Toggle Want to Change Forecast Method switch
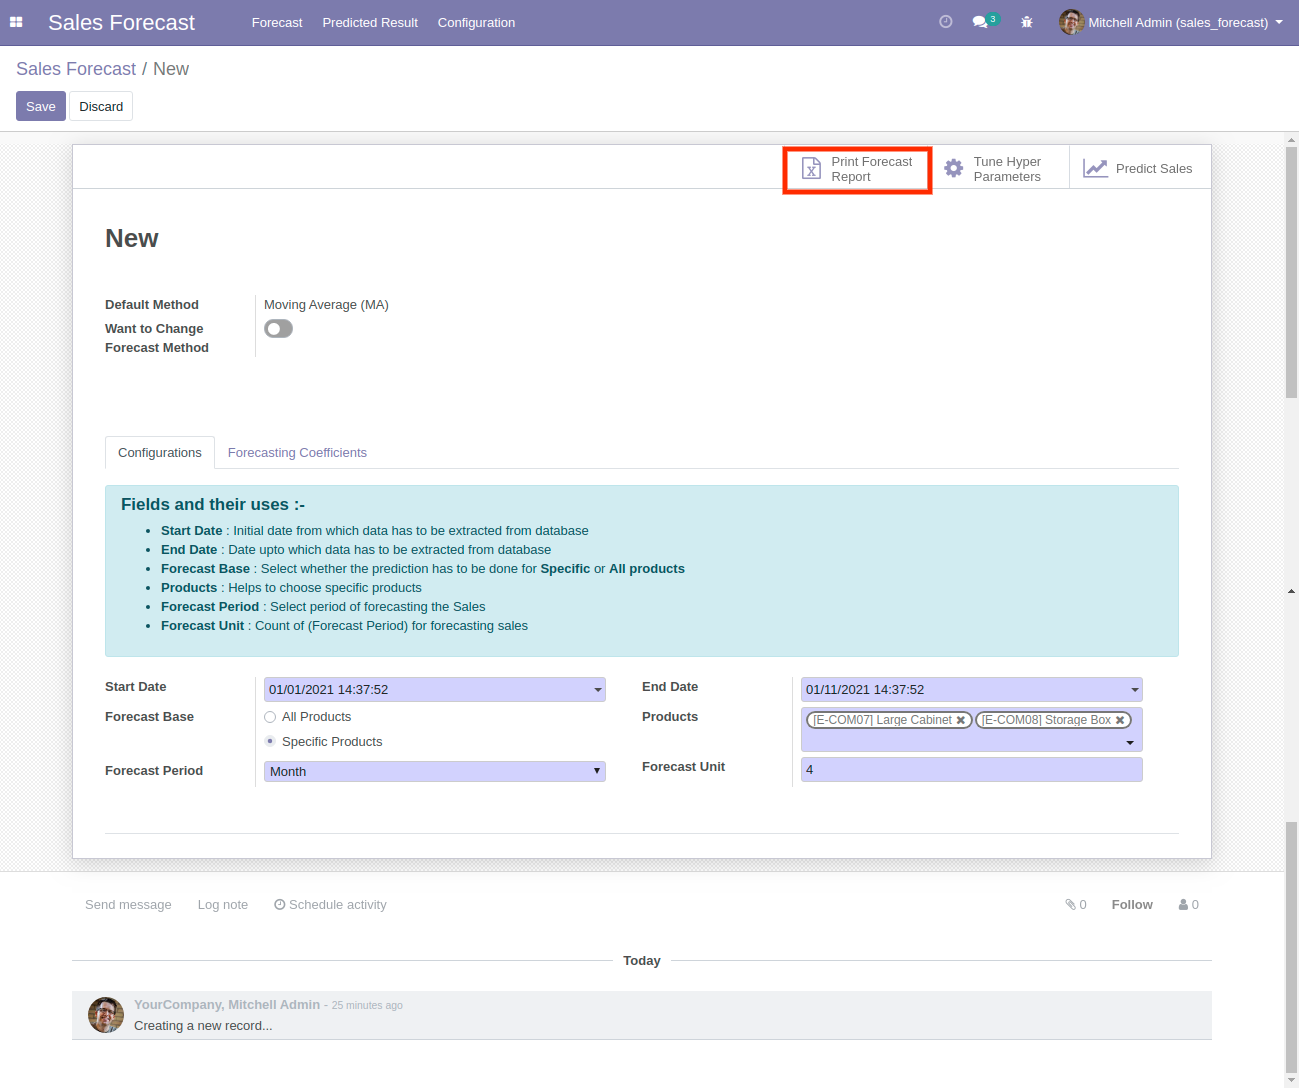The image size is (1299, 1088). tap(278, 329)
